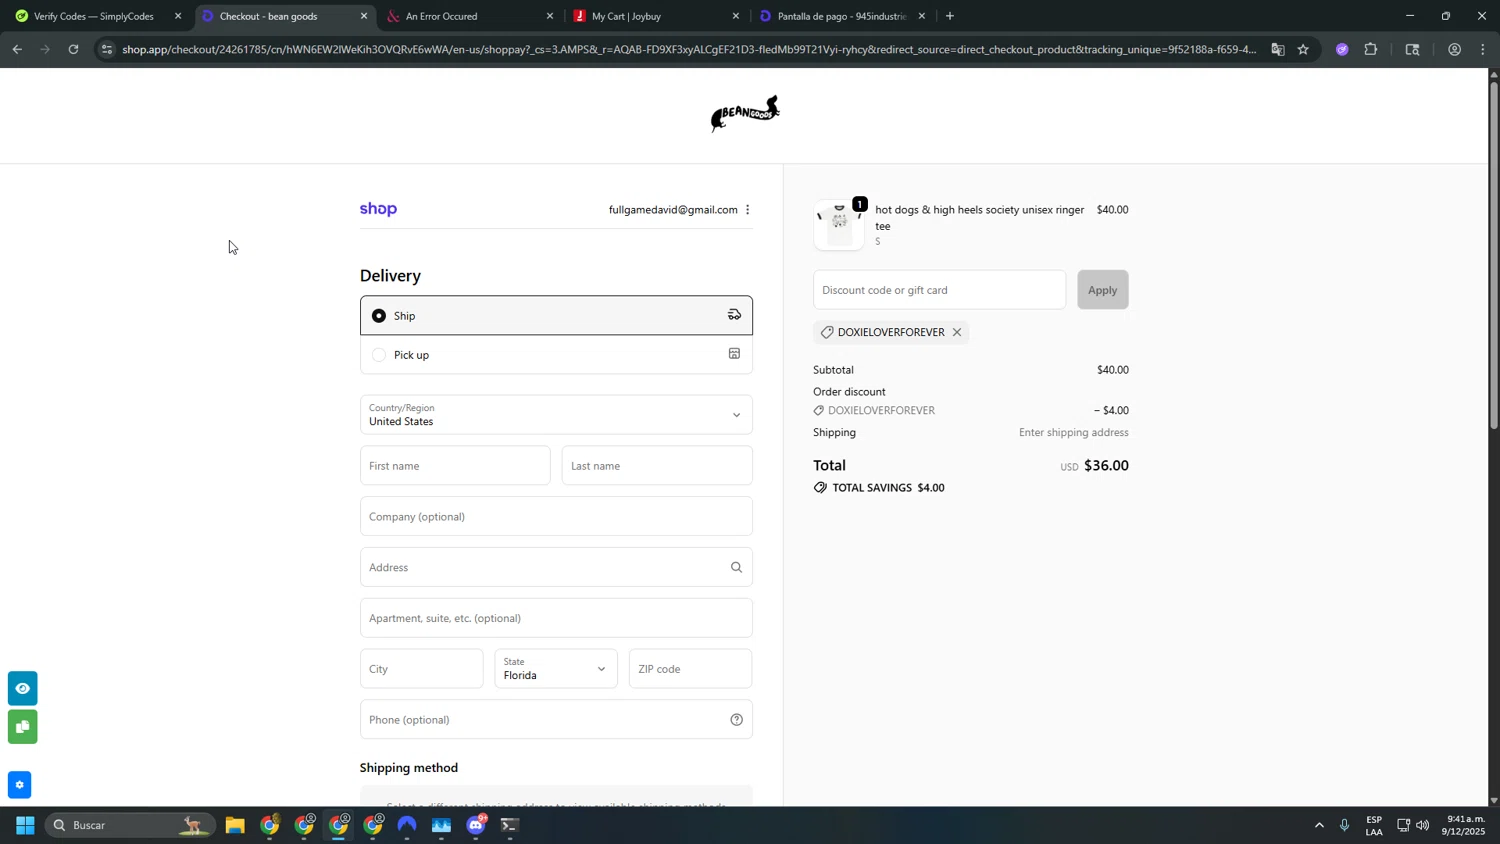Click the ZIP code field

pyautogui.click(x=690, y=668)
